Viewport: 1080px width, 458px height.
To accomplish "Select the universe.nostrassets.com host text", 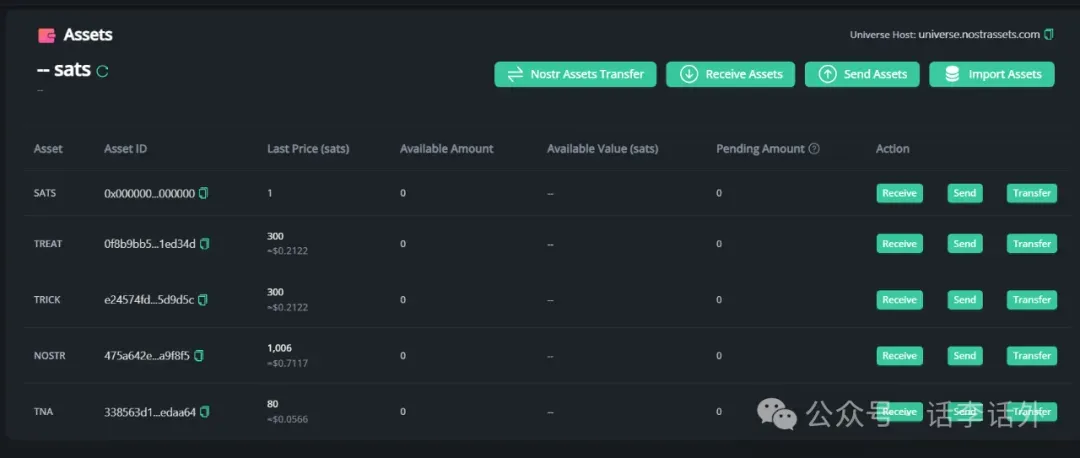I will pyautogui.click(x=979, y=34).
